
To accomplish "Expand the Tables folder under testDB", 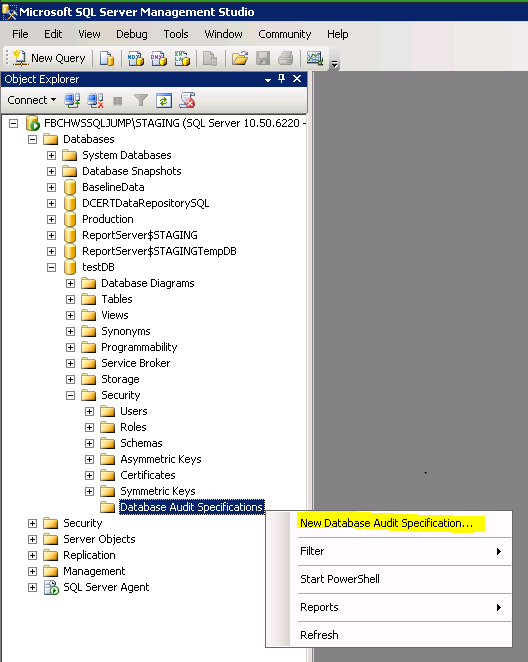I will pos(70,300).
